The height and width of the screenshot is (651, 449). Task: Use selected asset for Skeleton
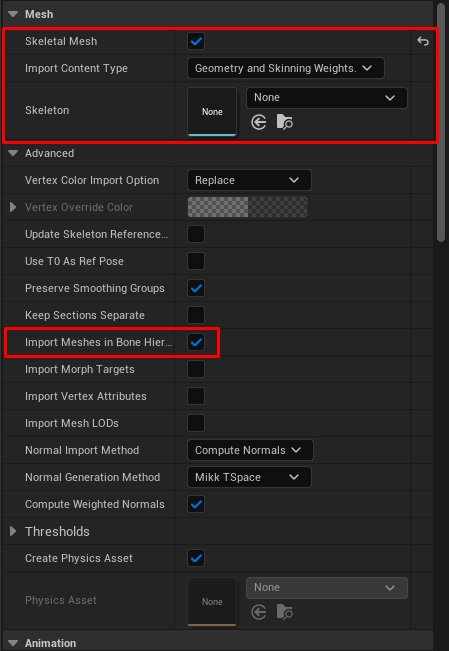point(259,122)
